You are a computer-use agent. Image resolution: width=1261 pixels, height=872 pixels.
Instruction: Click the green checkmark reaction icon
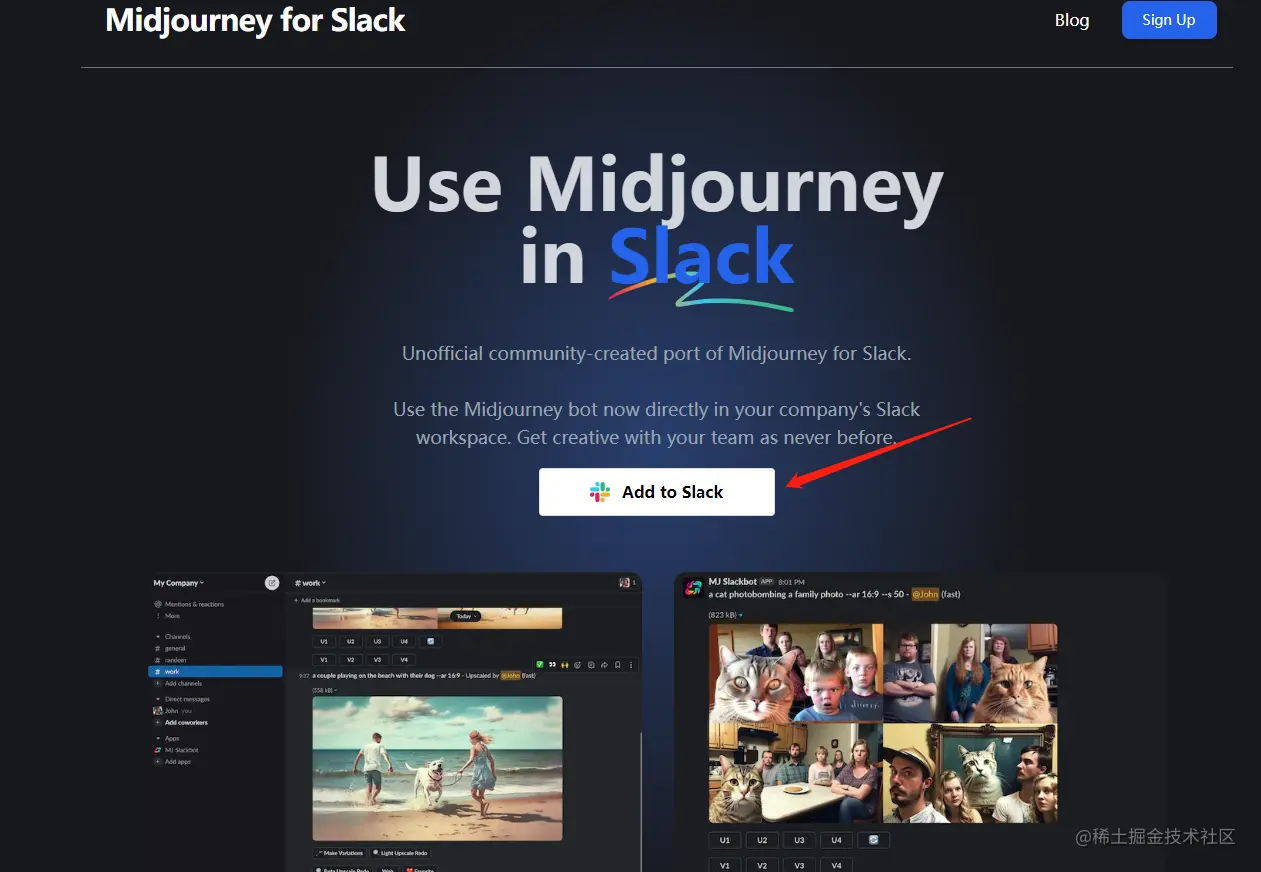[540, 664]
